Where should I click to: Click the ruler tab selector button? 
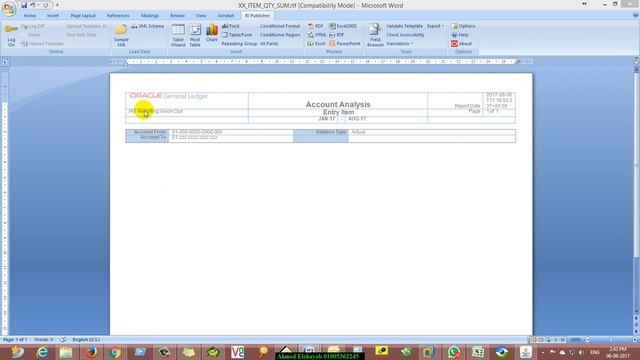click(x=5, y=62)
